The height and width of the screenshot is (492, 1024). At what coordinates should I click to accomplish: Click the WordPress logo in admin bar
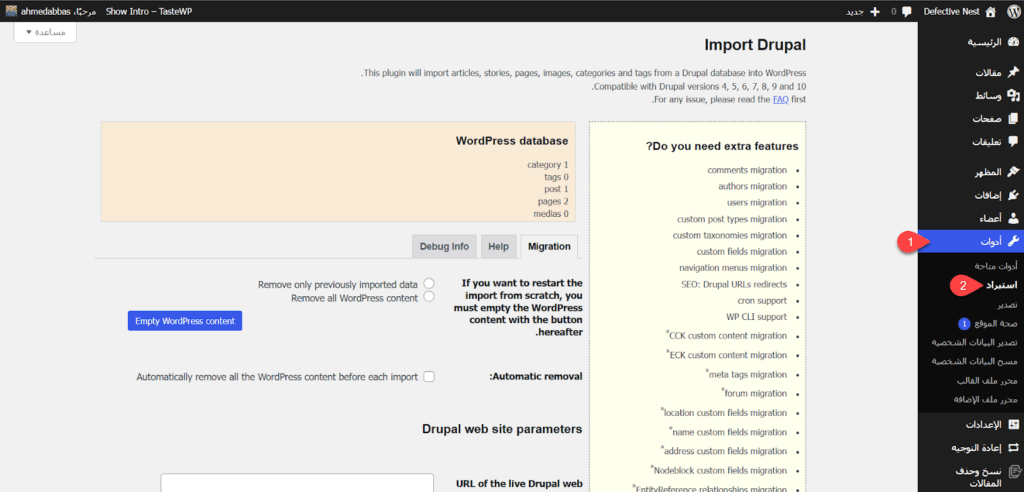[x=1012, y=12]
